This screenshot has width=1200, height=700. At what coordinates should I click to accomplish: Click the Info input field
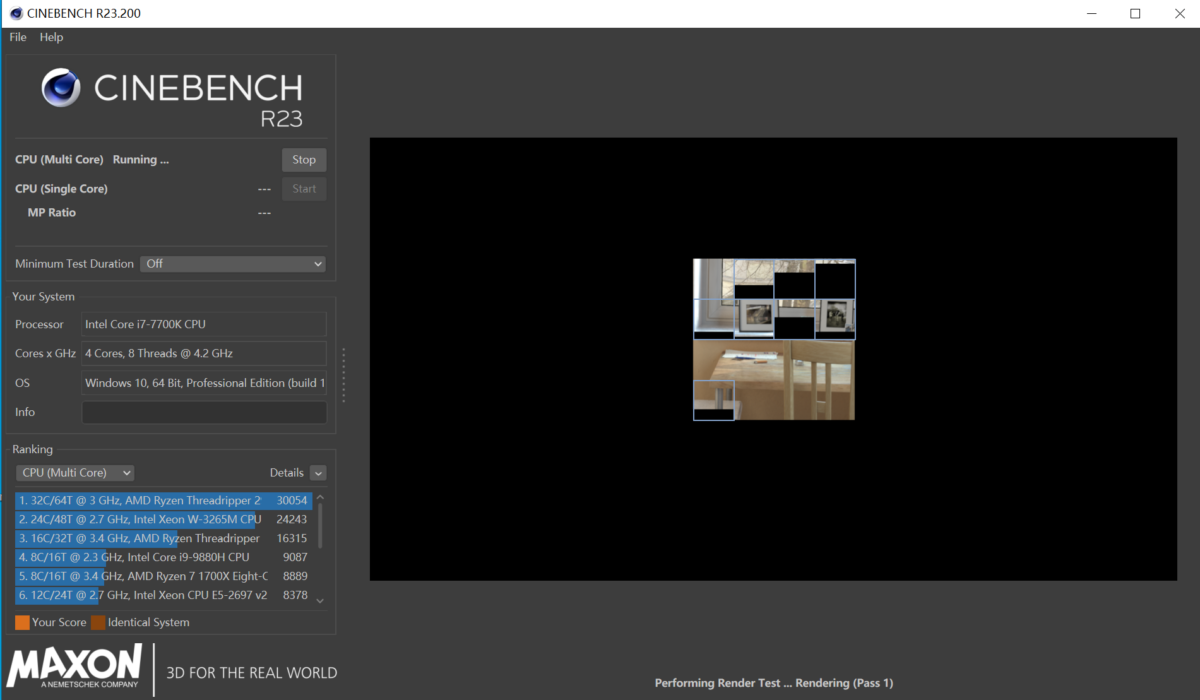pyautogui.click(x=204, y=412)
